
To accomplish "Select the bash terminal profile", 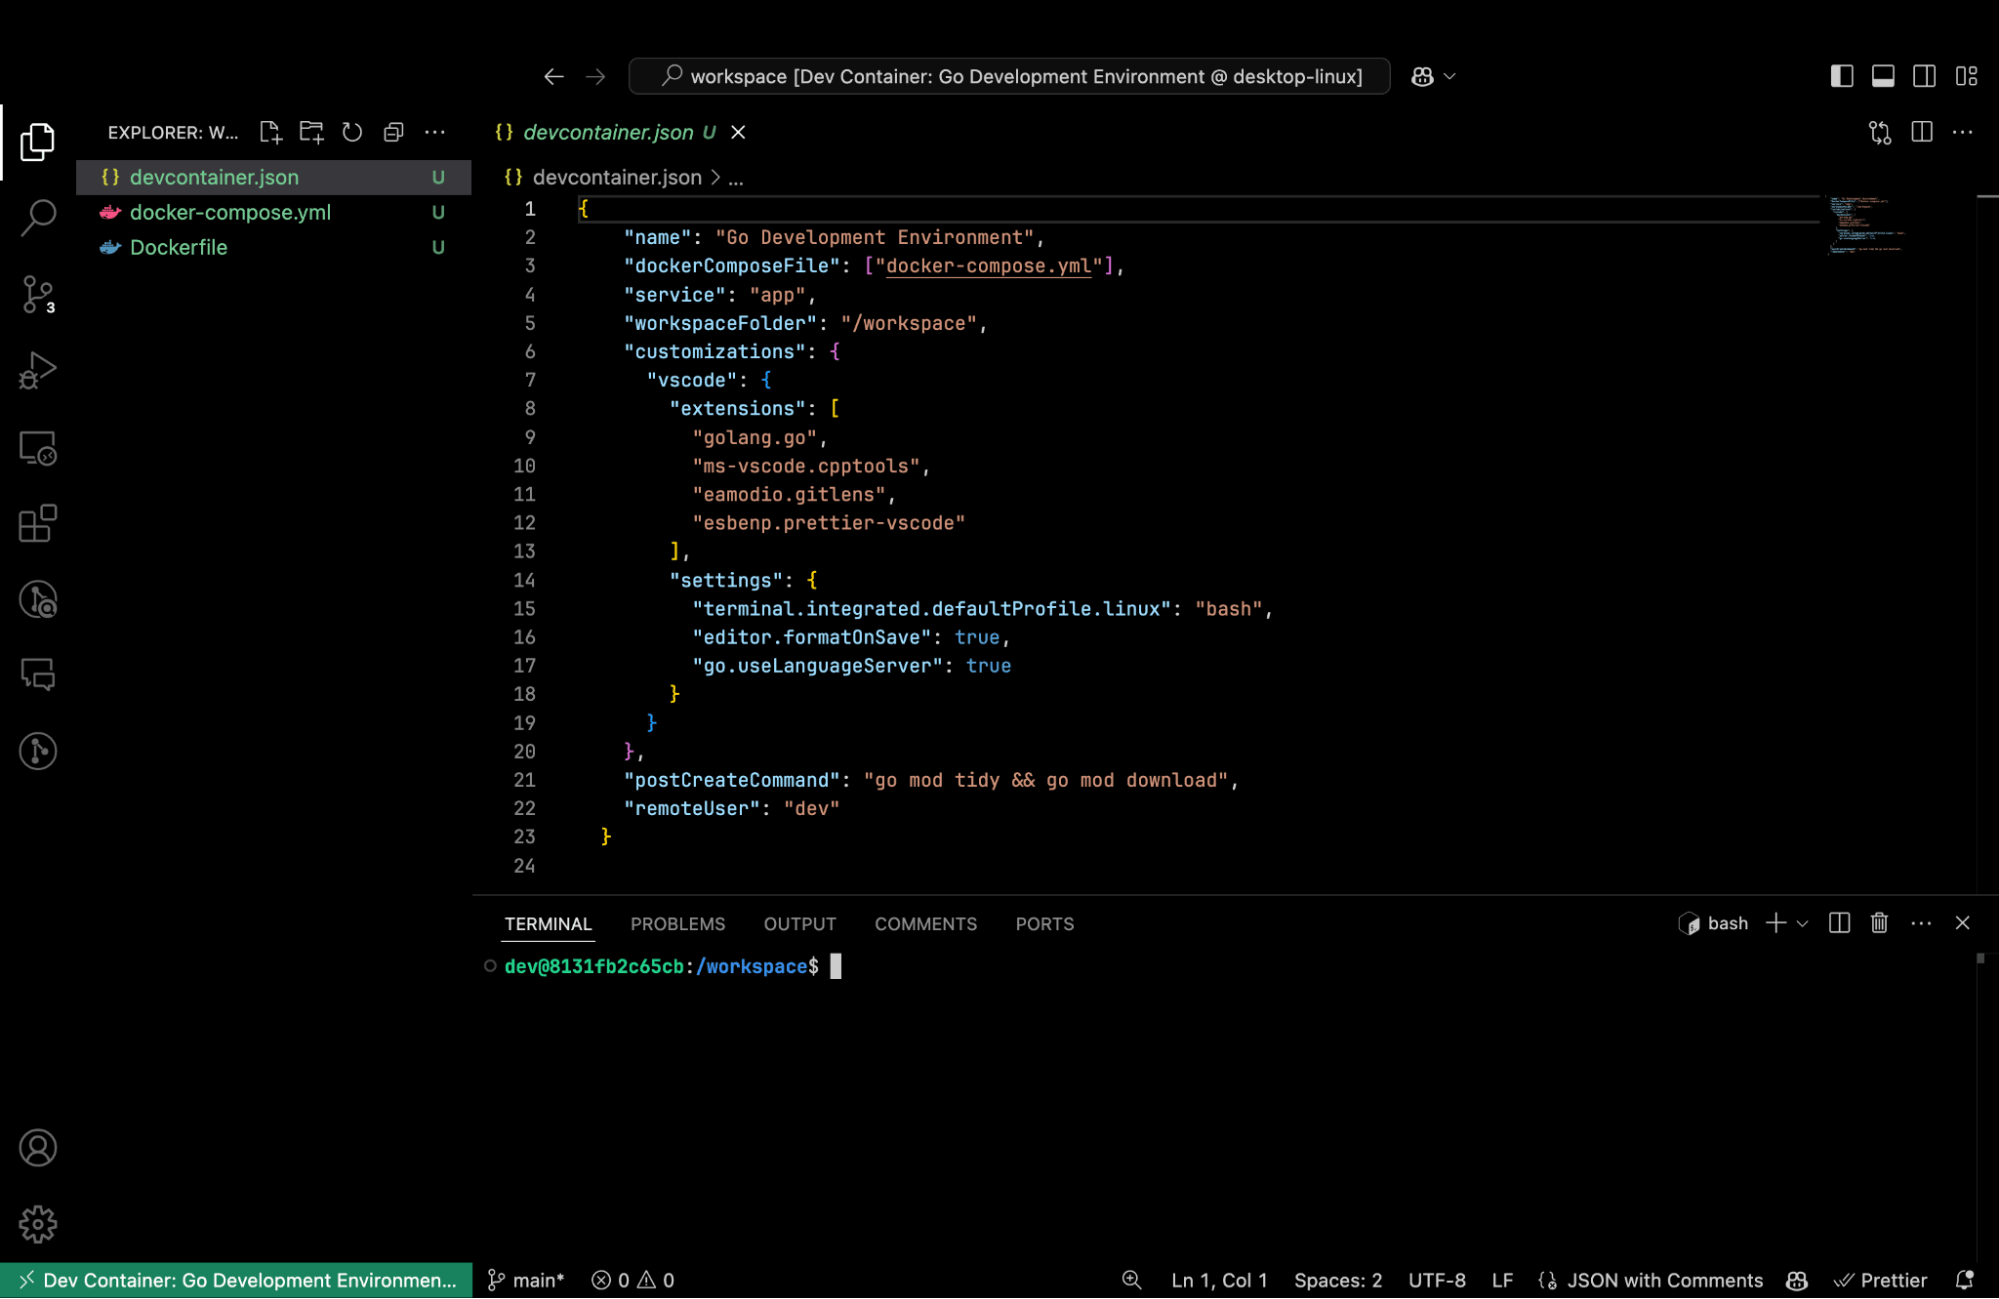I will pos(1713,923).
